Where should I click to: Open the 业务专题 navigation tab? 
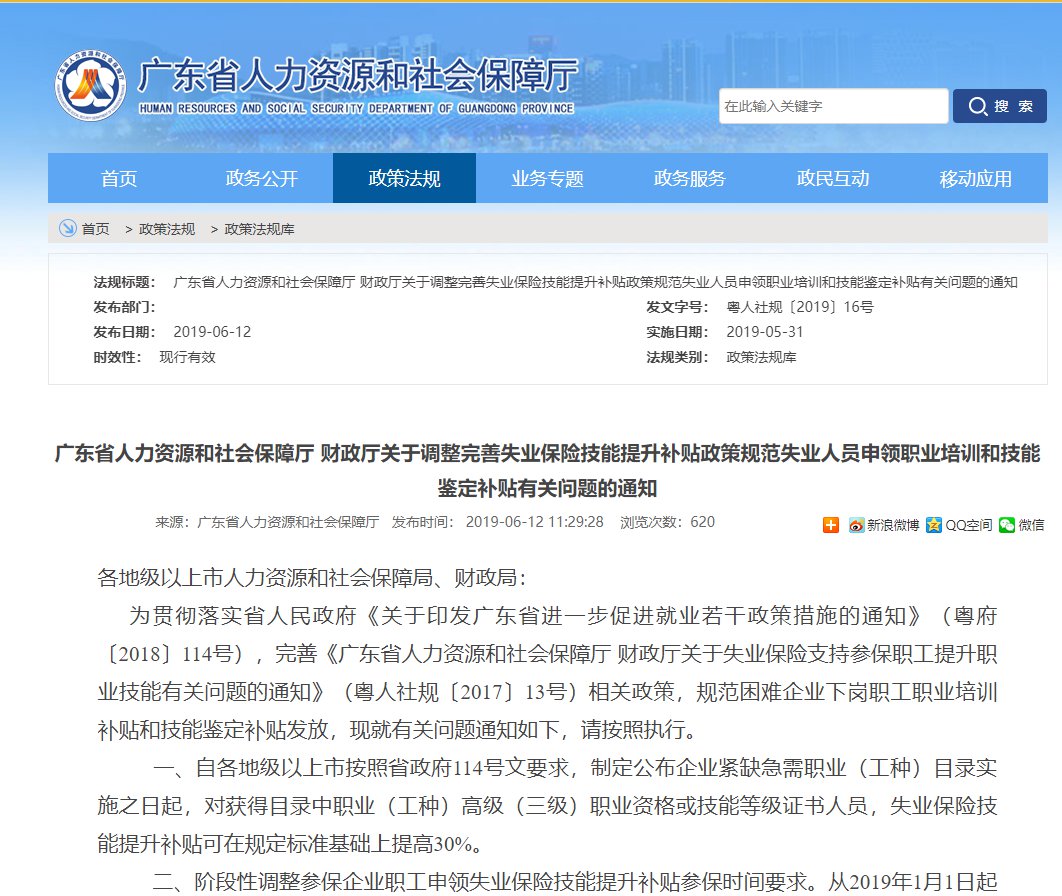click(547, 179)
